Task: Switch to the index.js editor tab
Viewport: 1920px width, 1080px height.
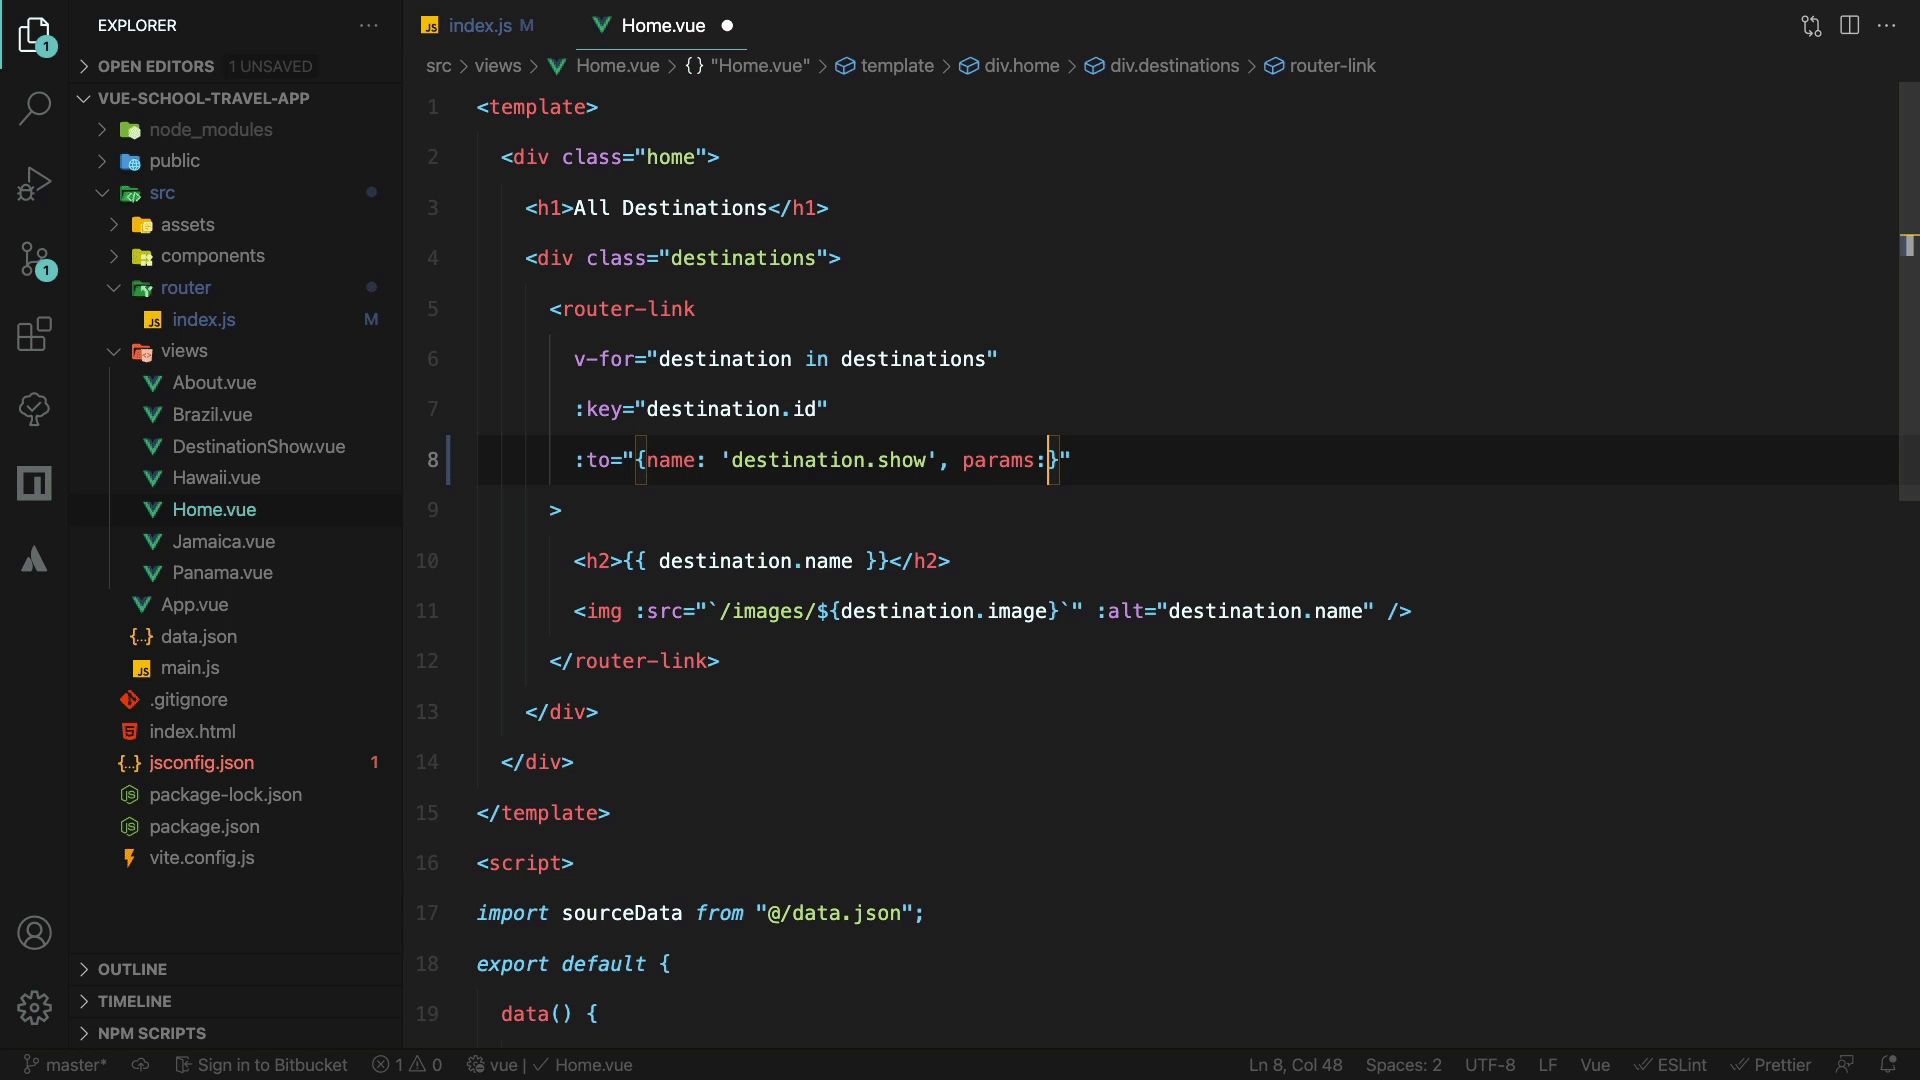Action: 480,26
